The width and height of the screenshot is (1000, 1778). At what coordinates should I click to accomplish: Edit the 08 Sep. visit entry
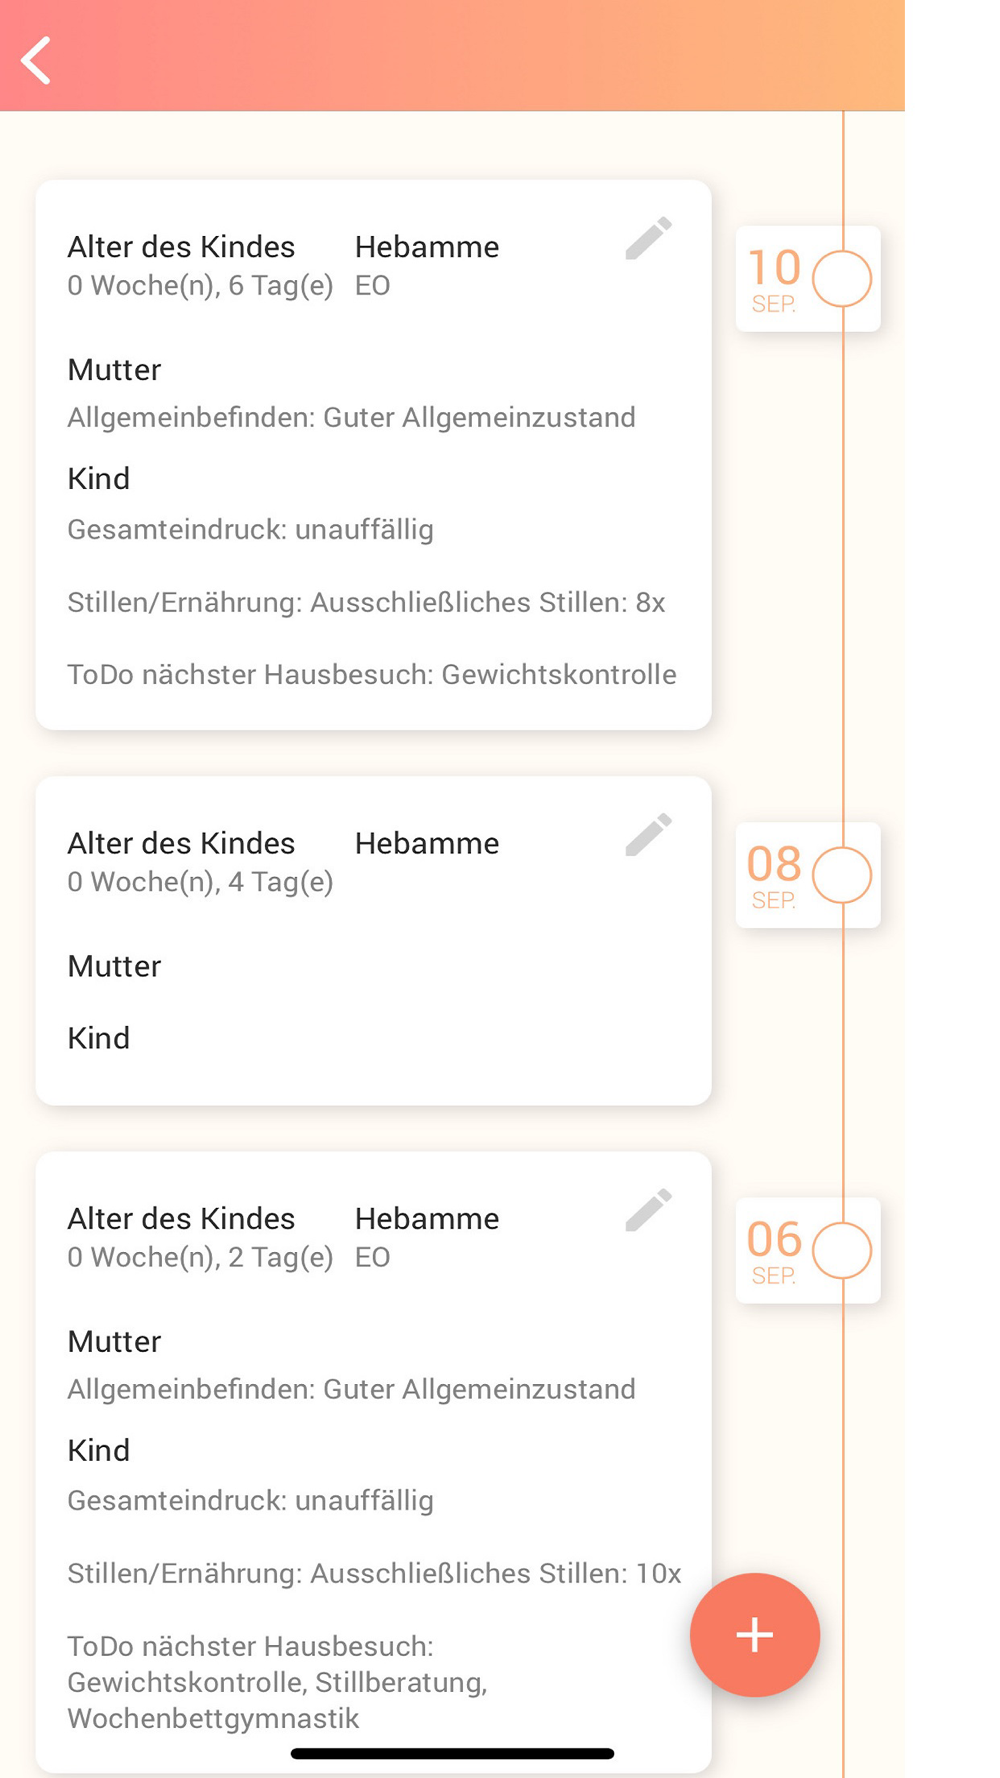point(648,835)
